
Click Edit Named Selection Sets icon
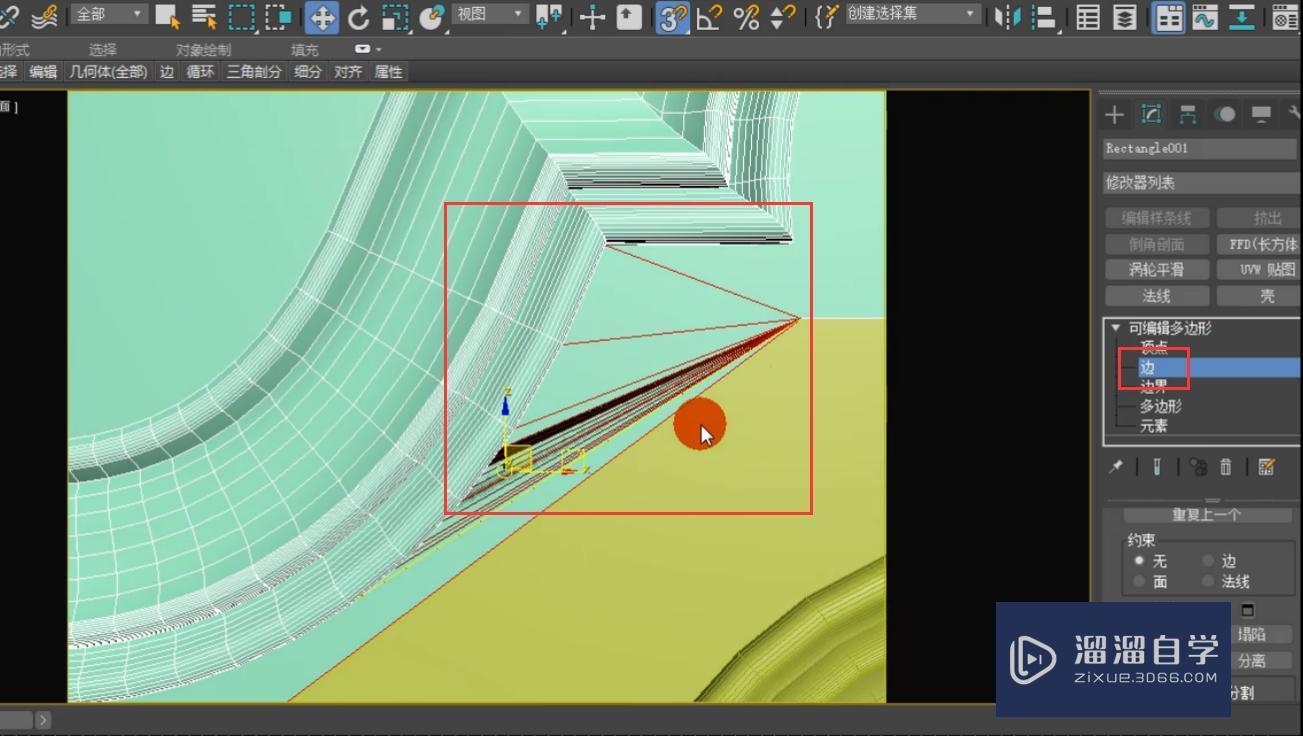pyautogui.click(x=826, y=16)
